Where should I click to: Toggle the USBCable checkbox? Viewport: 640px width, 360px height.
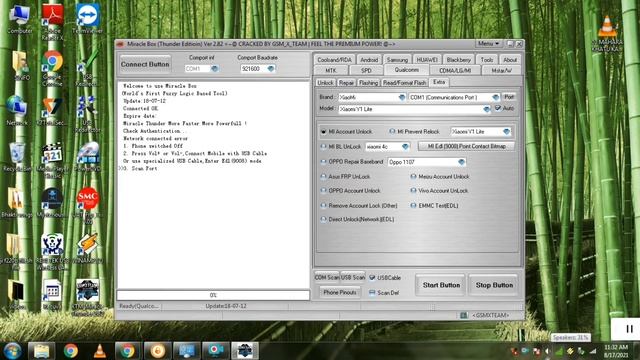coord(372,278)
